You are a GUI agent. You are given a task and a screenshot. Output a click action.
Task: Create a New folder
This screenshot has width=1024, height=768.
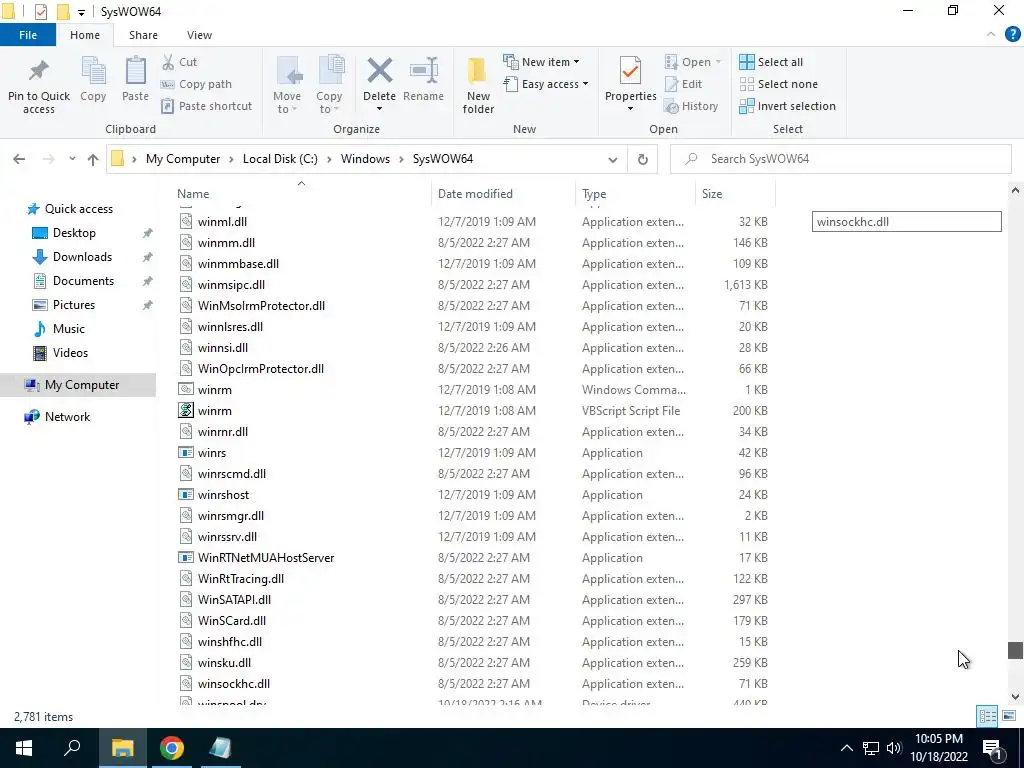click(478, 86)
